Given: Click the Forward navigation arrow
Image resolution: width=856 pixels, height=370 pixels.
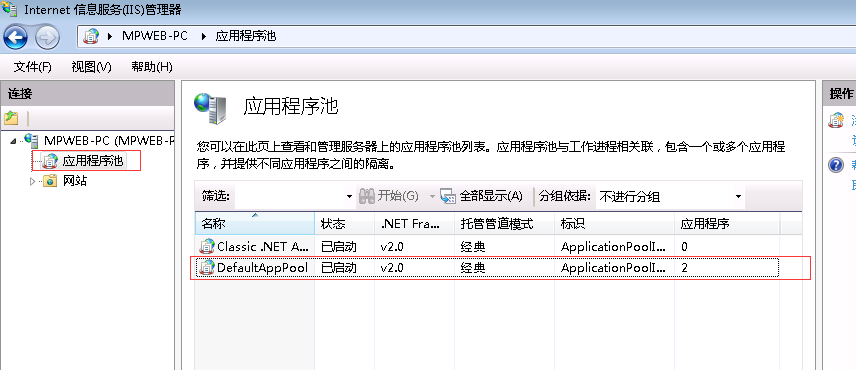Looking at the screenshot, I should tap(47, 38).
